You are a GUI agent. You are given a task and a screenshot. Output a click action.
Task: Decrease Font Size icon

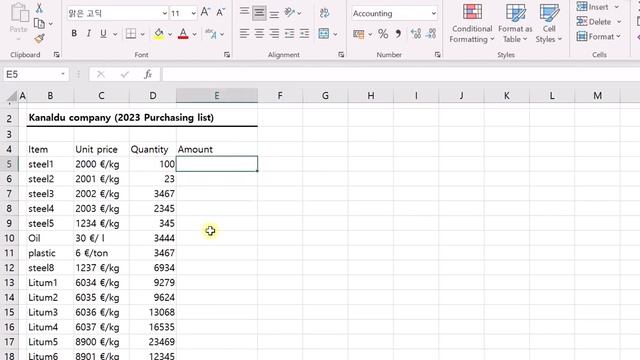[220, 13]
